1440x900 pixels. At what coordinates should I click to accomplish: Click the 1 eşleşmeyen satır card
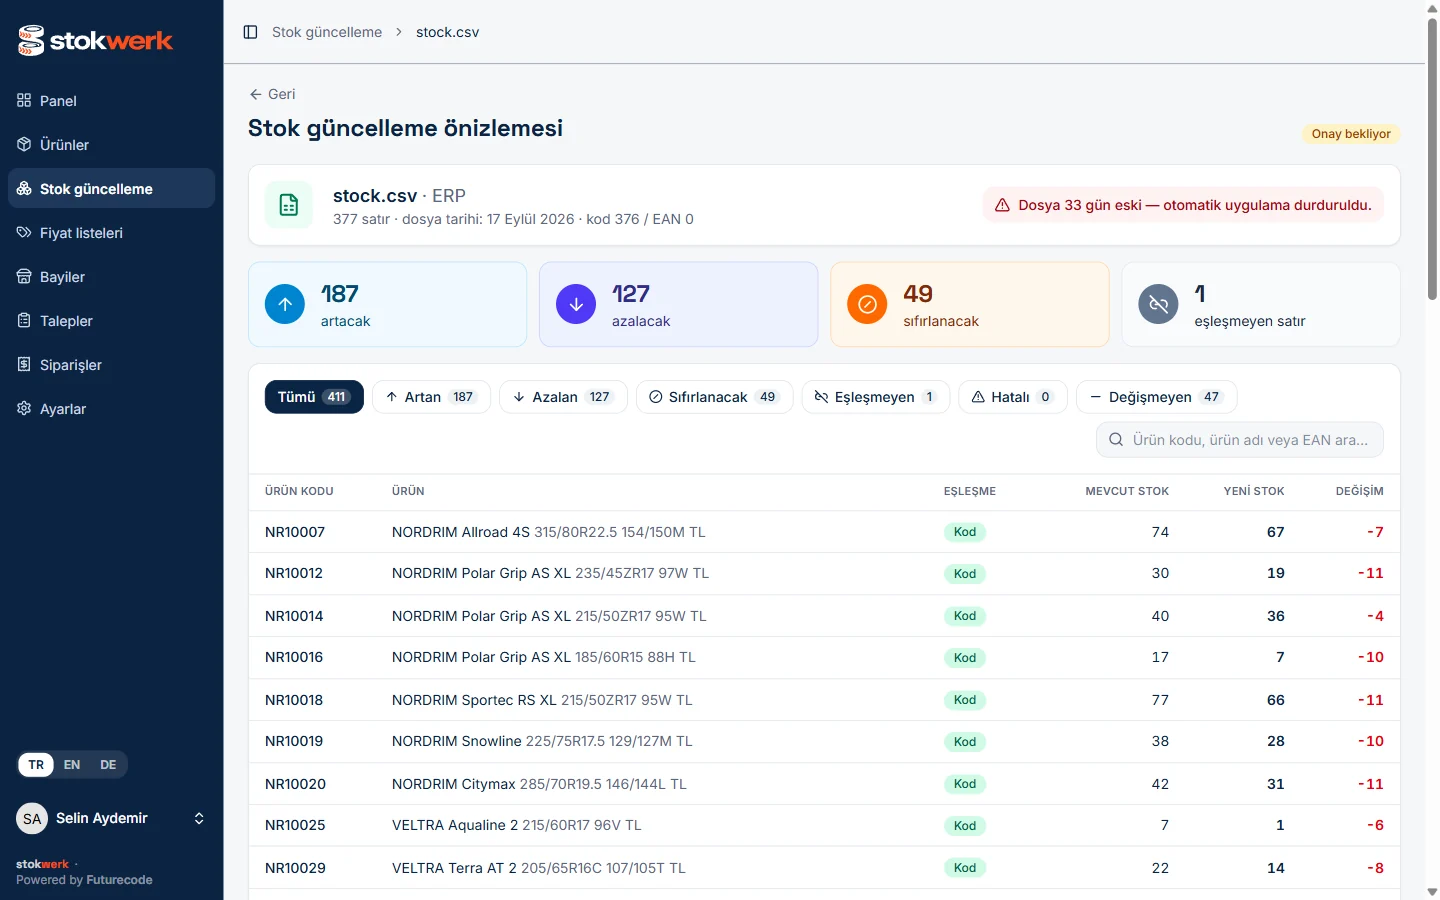pos(1260,304)
